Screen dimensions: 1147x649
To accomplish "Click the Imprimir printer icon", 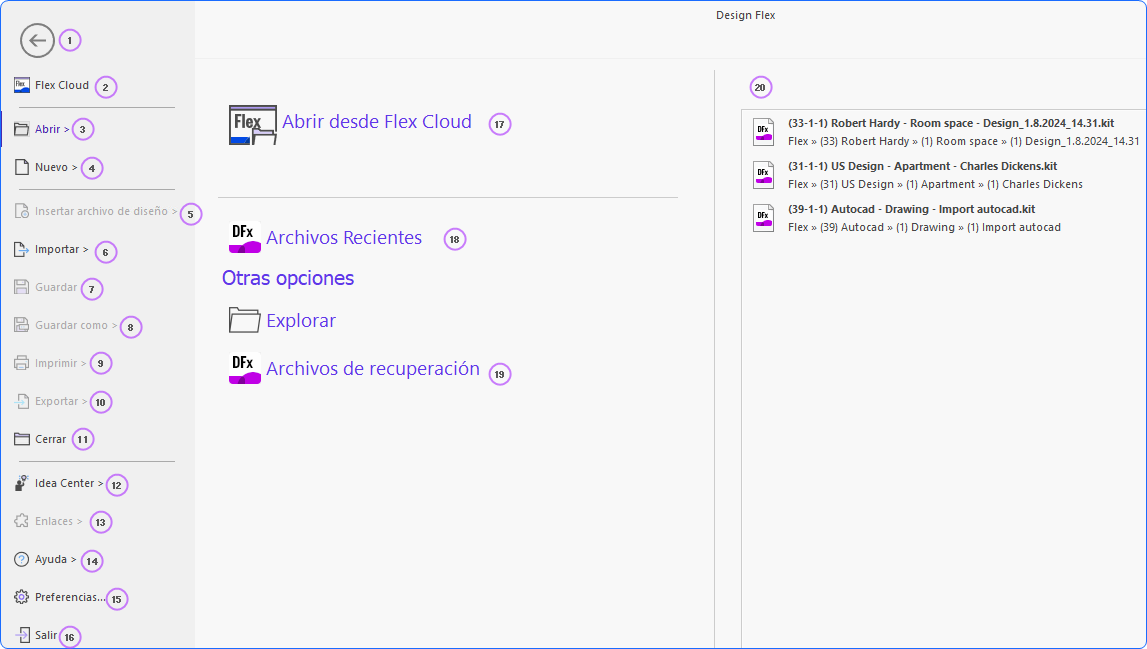I will point(22,363).
